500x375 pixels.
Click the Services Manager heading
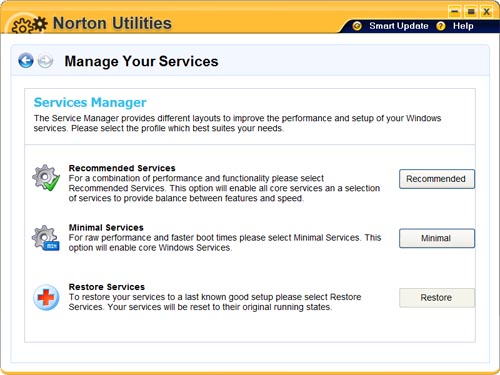click(90, 102)
